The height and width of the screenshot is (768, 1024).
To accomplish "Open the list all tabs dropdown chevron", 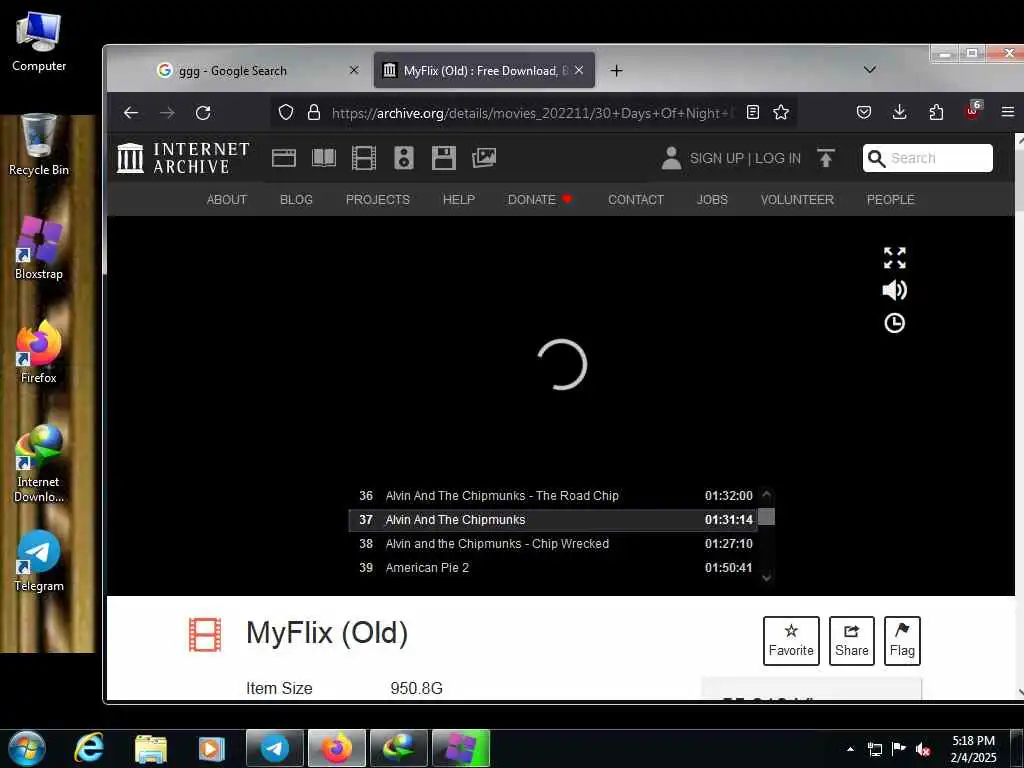I will pos(870,70).
